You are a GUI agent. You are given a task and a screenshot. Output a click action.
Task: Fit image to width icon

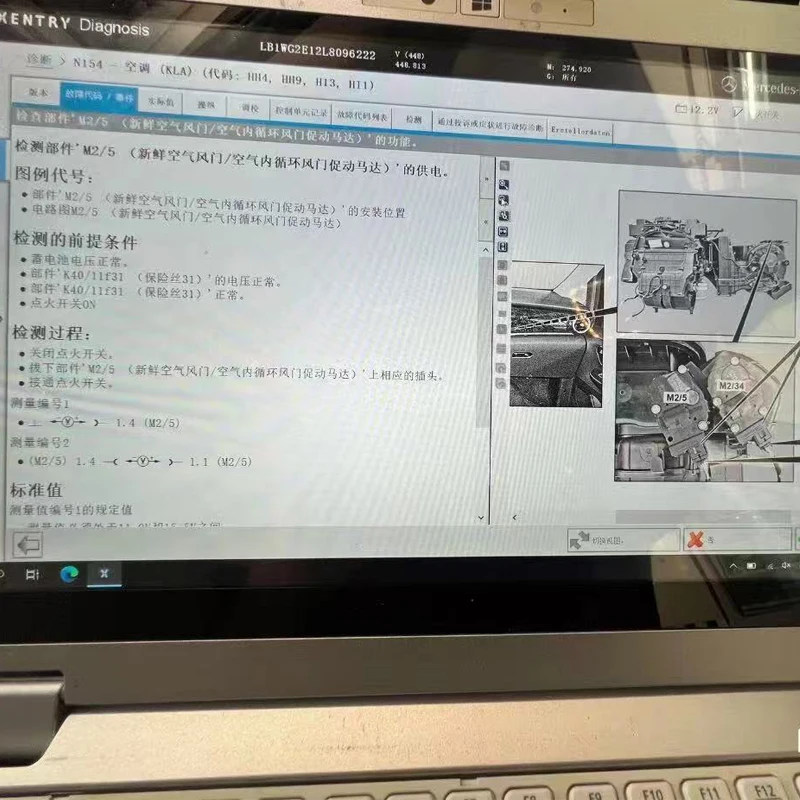pos(503,232)
